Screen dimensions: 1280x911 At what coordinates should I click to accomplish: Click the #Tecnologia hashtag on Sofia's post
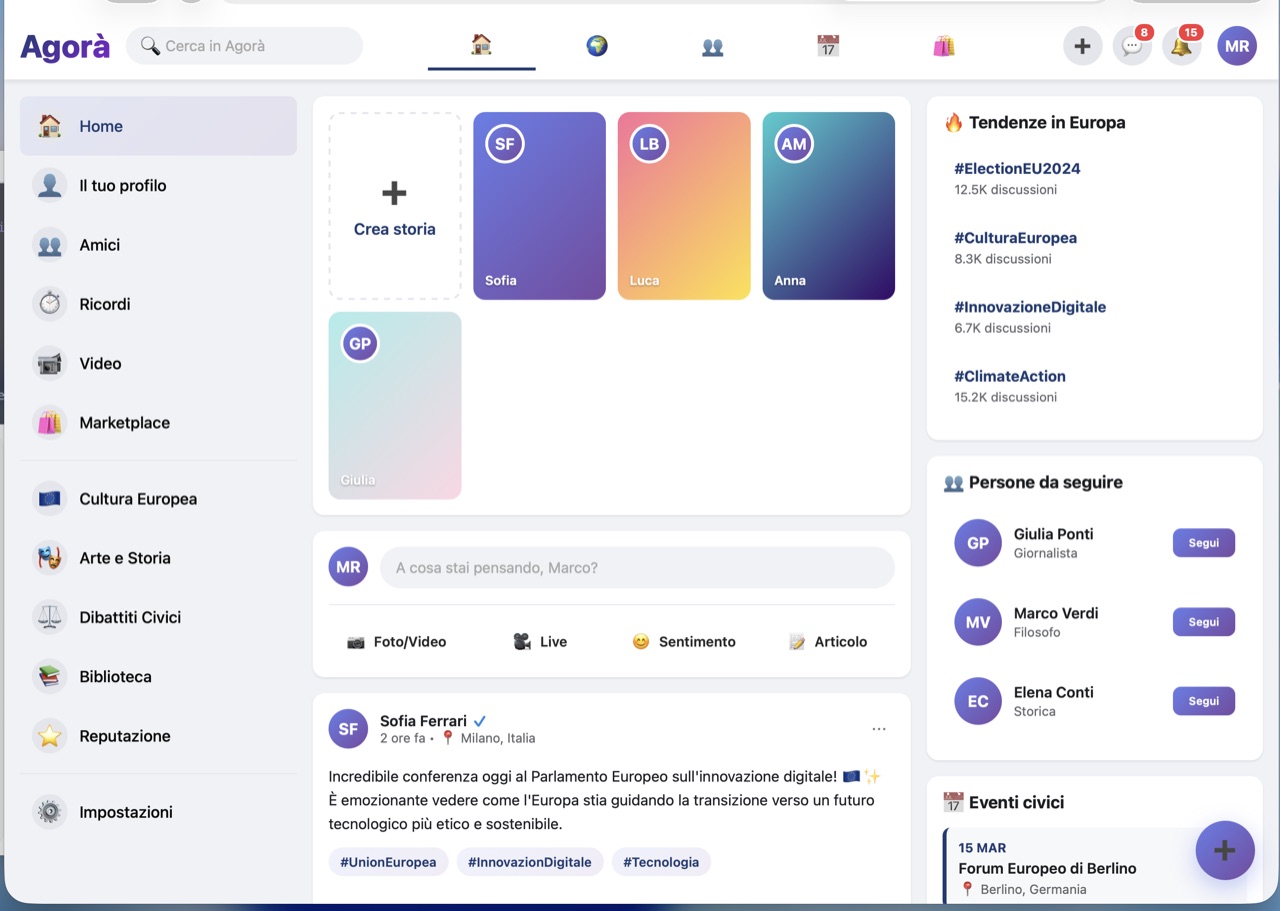(661, 862)
